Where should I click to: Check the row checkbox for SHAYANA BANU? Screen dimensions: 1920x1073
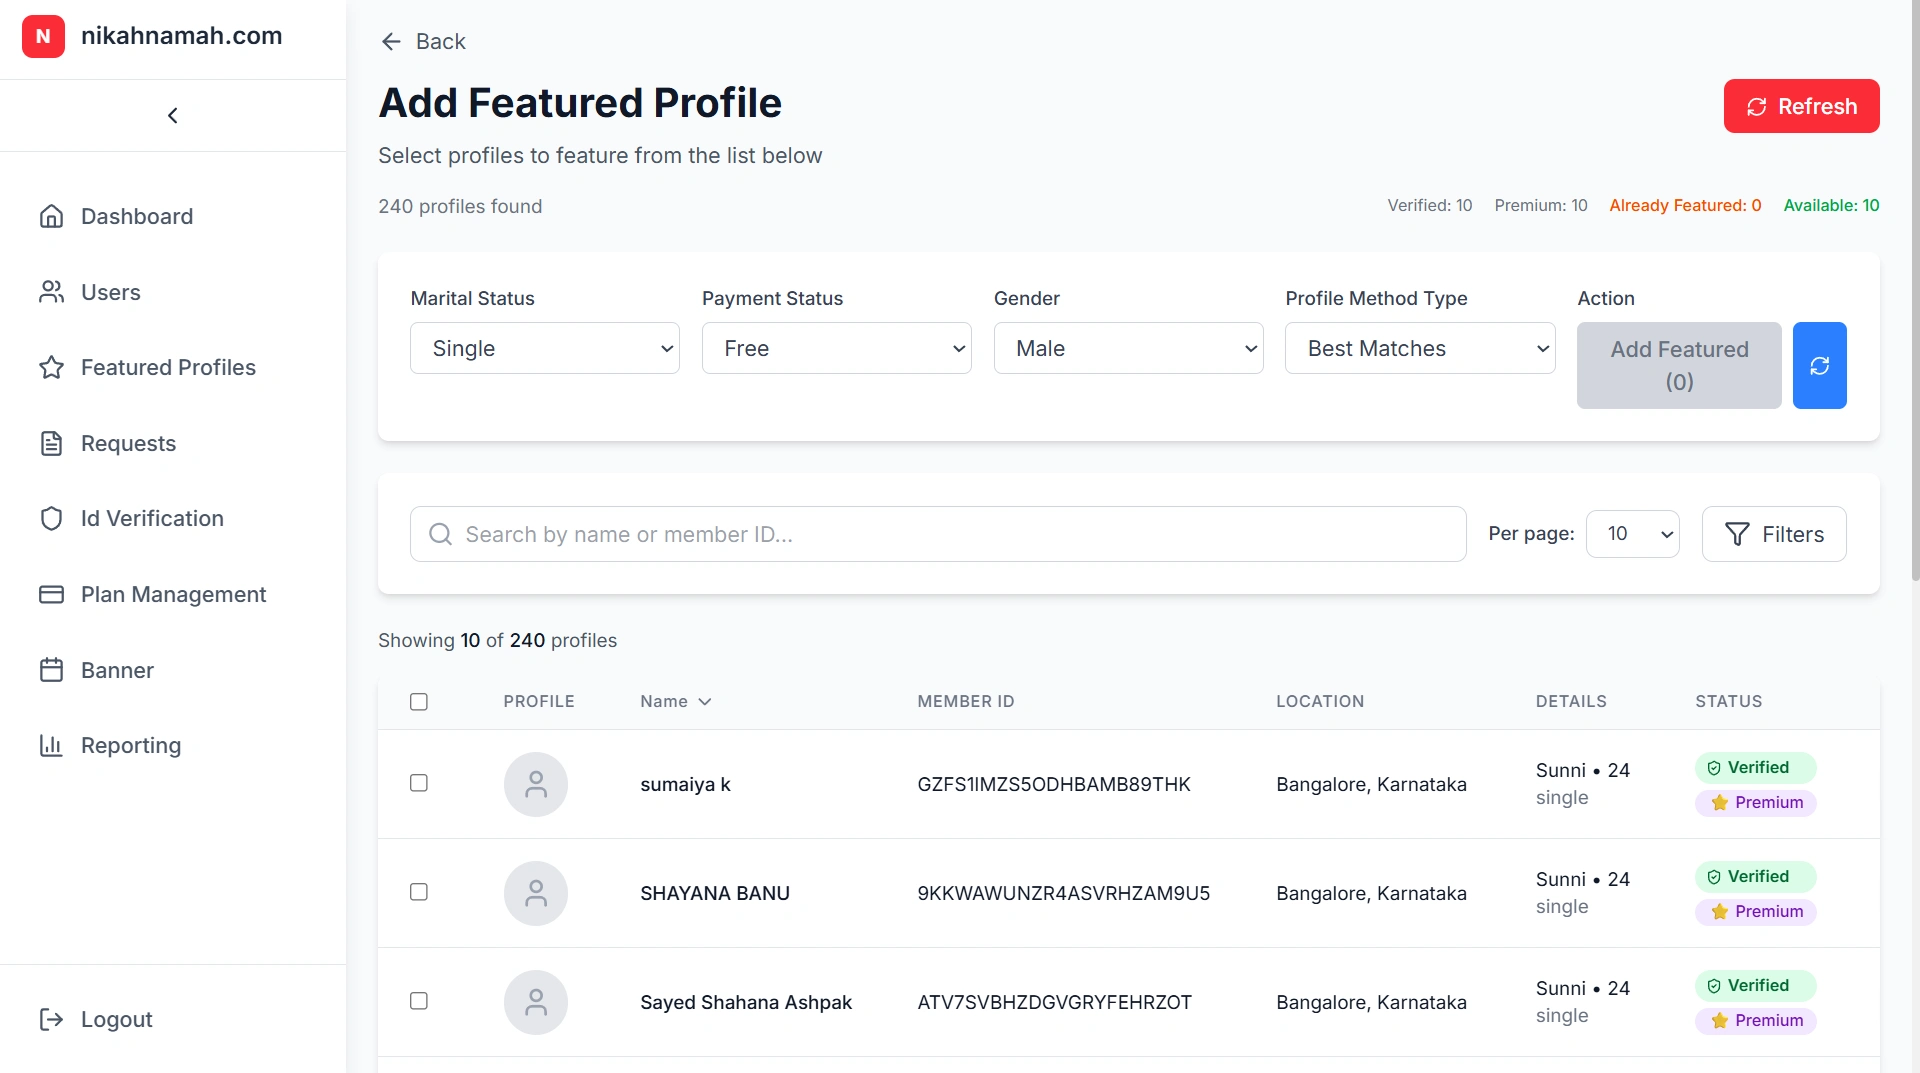[x=418, y=891]
